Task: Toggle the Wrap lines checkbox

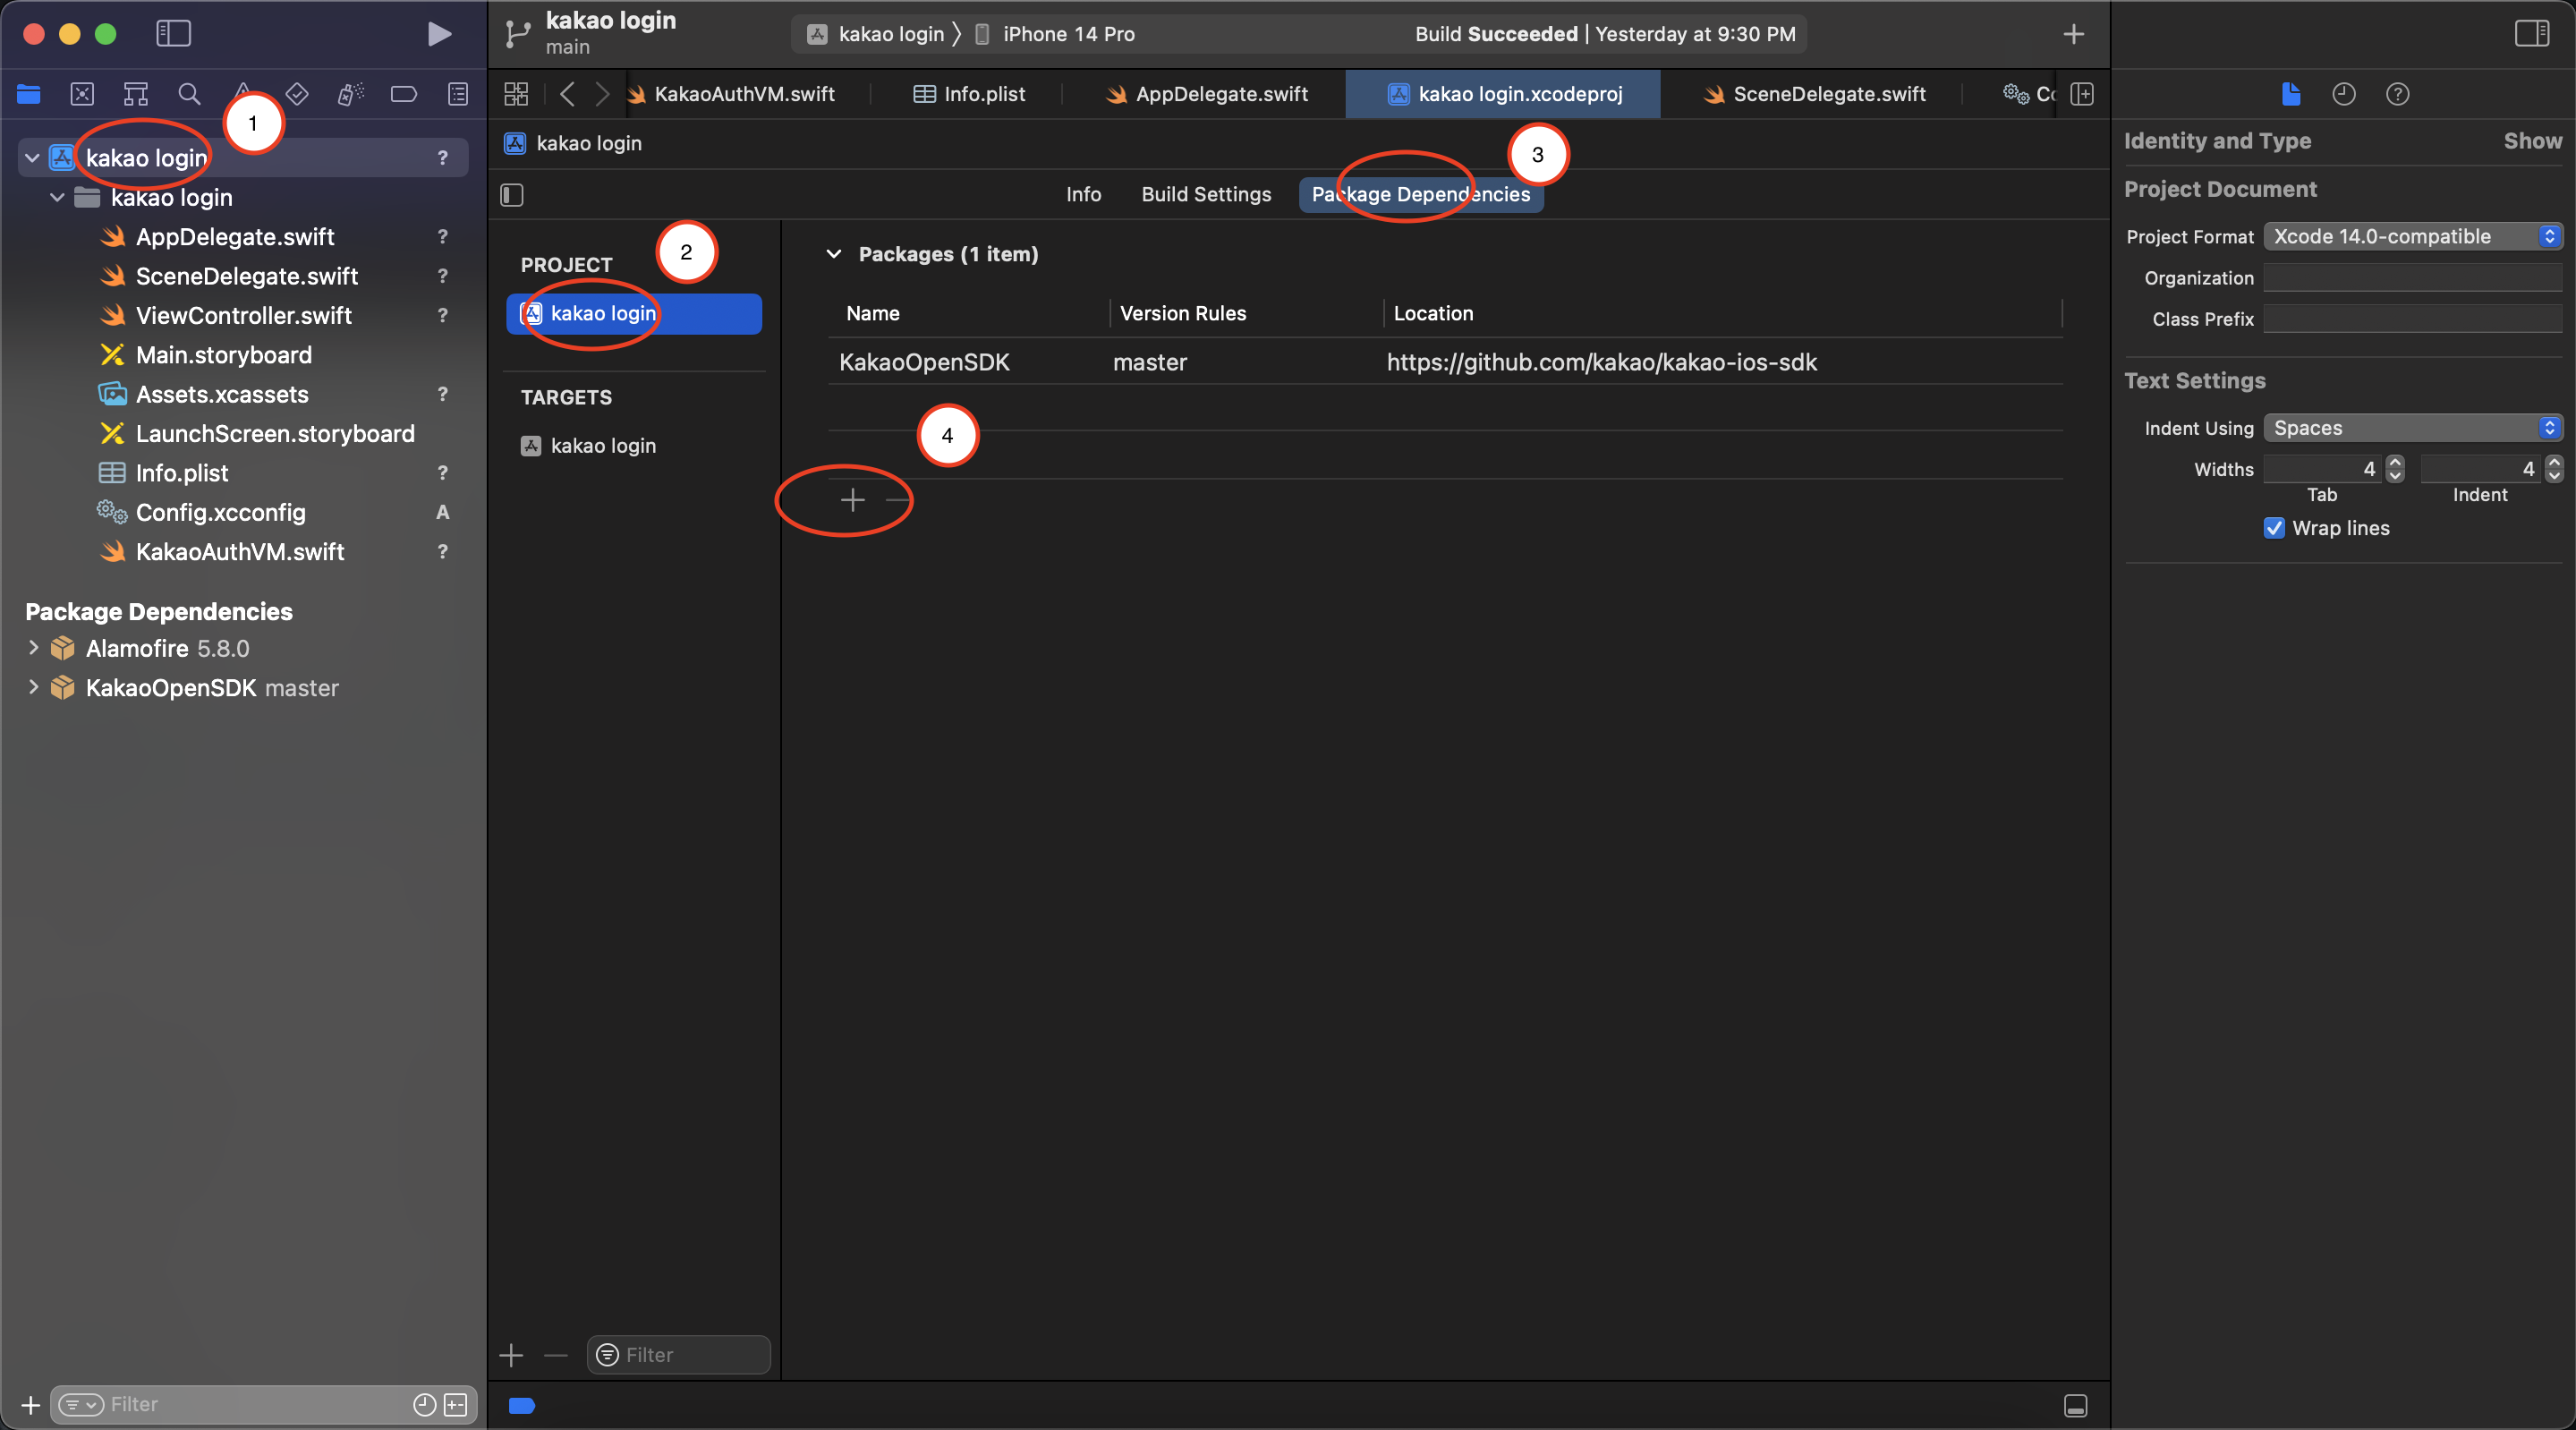Action: point(2274,528)
